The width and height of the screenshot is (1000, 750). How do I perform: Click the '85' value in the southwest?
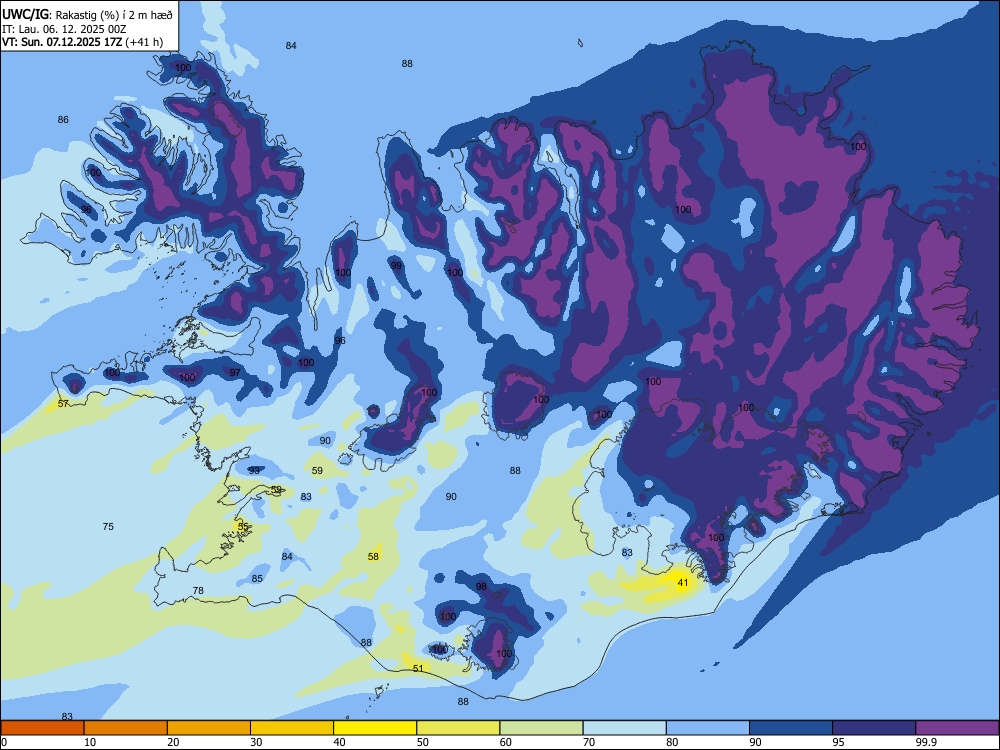(257, 578)
